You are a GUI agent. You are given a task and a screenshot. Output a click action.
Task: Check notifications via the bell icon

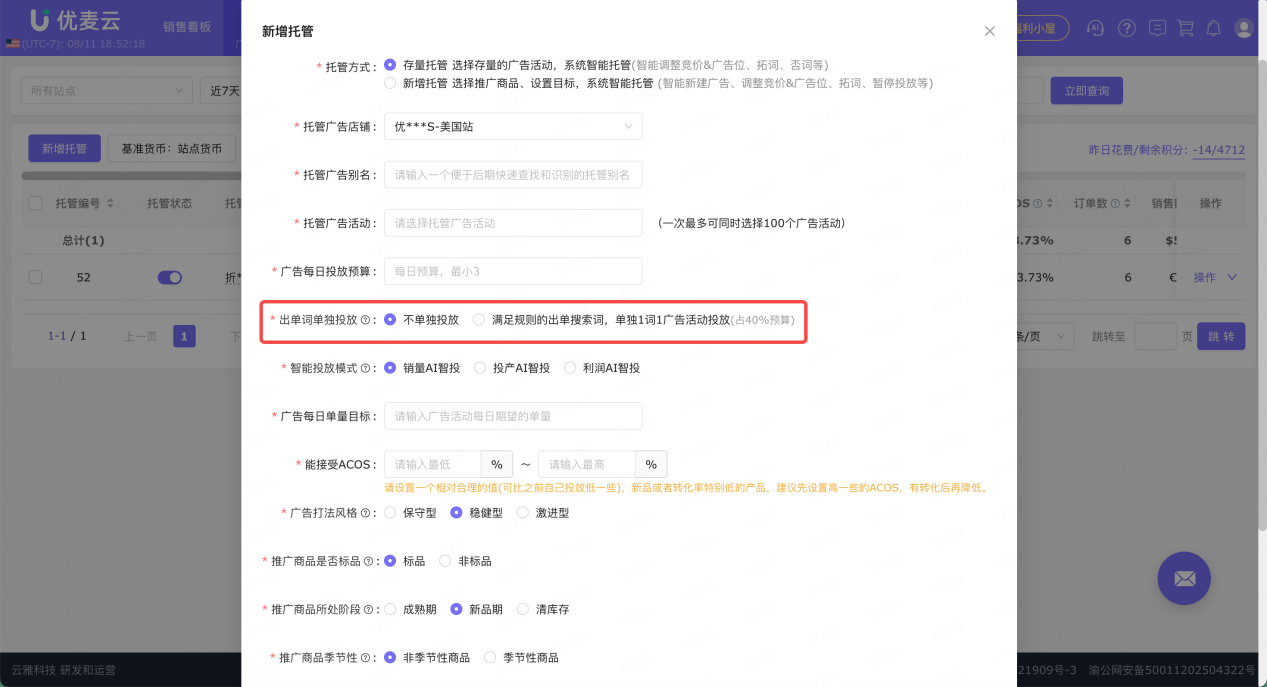click(x=1213, y=28)
